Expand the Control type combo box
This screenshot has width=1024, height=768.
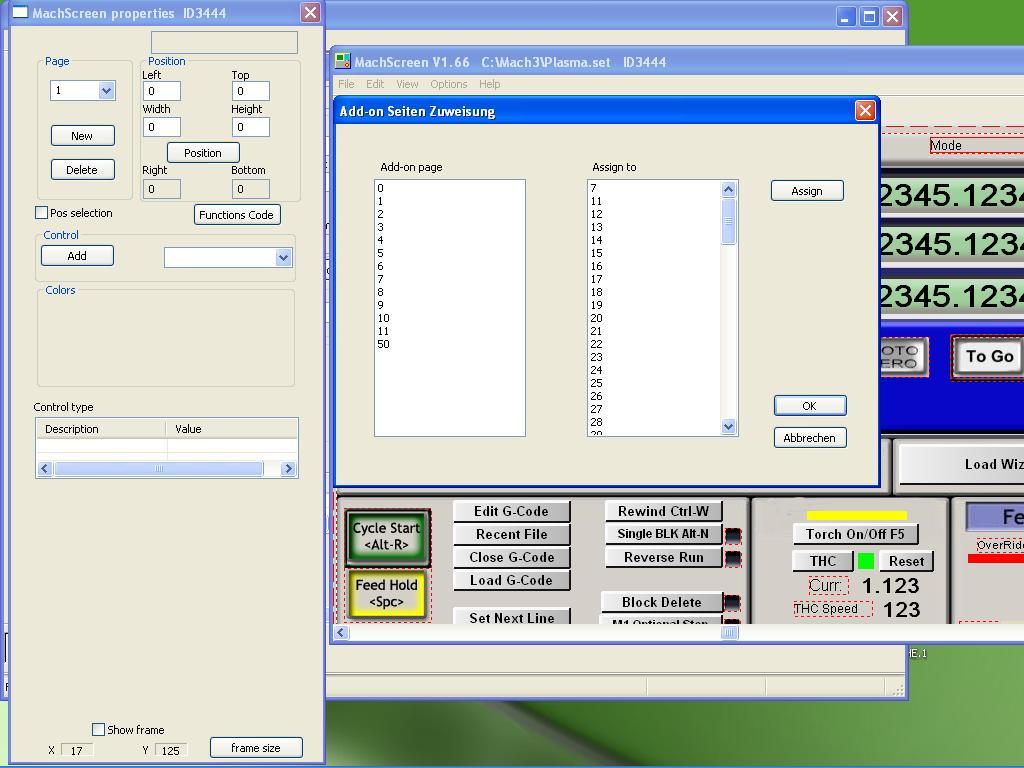(283, 257)
